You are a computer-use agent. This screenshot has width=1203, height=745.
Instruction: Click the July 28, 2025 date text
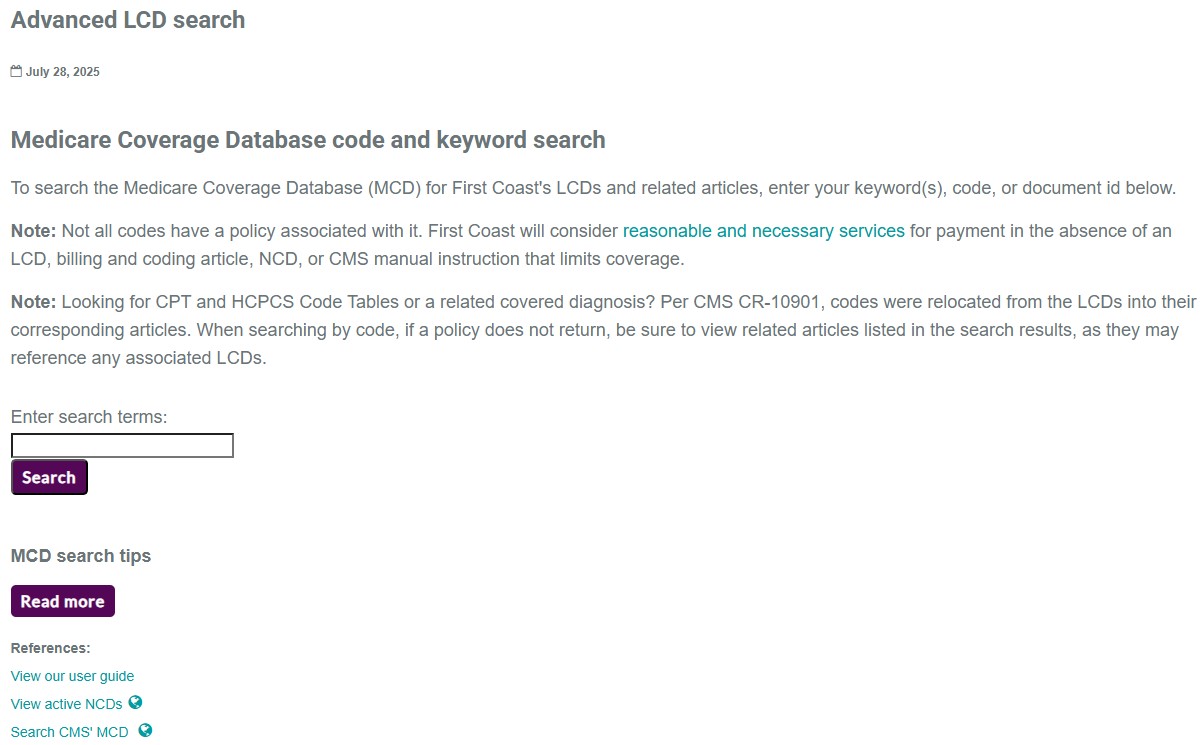click(62, 71)
